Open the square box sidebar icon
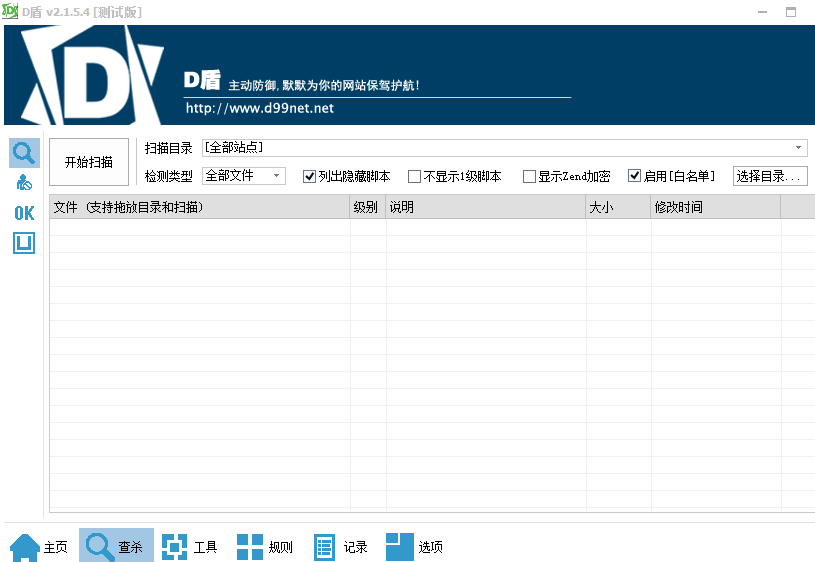The height and width of the screenshot is (562, 815). click(24, 243)
